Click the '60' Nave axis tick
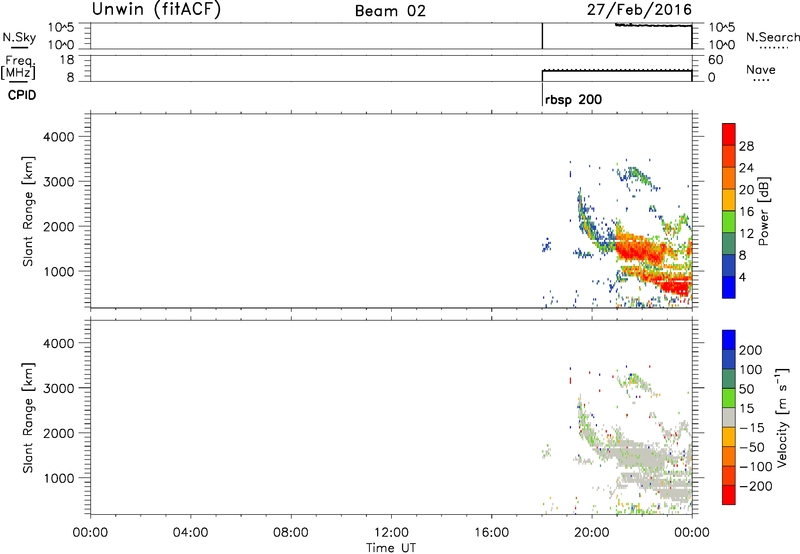The width and height of the screenshot is (800, 554). [x=715, y=60]
